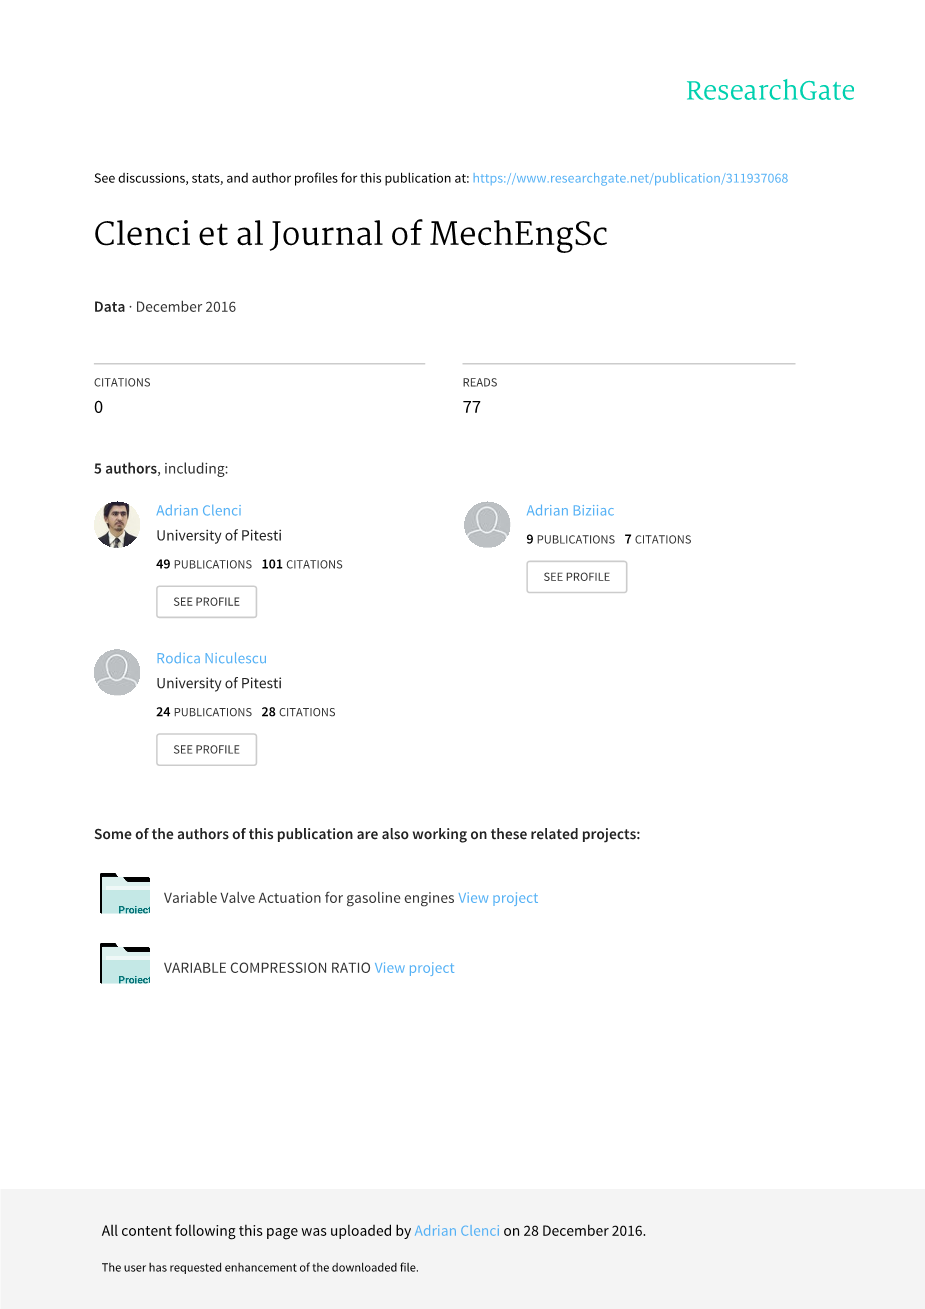Open Adrian Biziiac author name link
The width and height of the screenshot is (925, 1309).
point(570,510)
